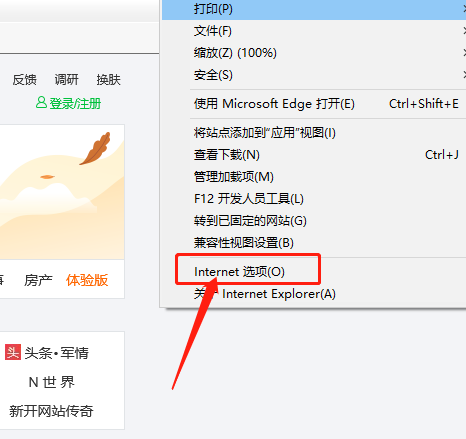This screenshot has width=466, height=439.
Task: Launch F12 开发人员工具(L)
Action: [x=314, y=199]
